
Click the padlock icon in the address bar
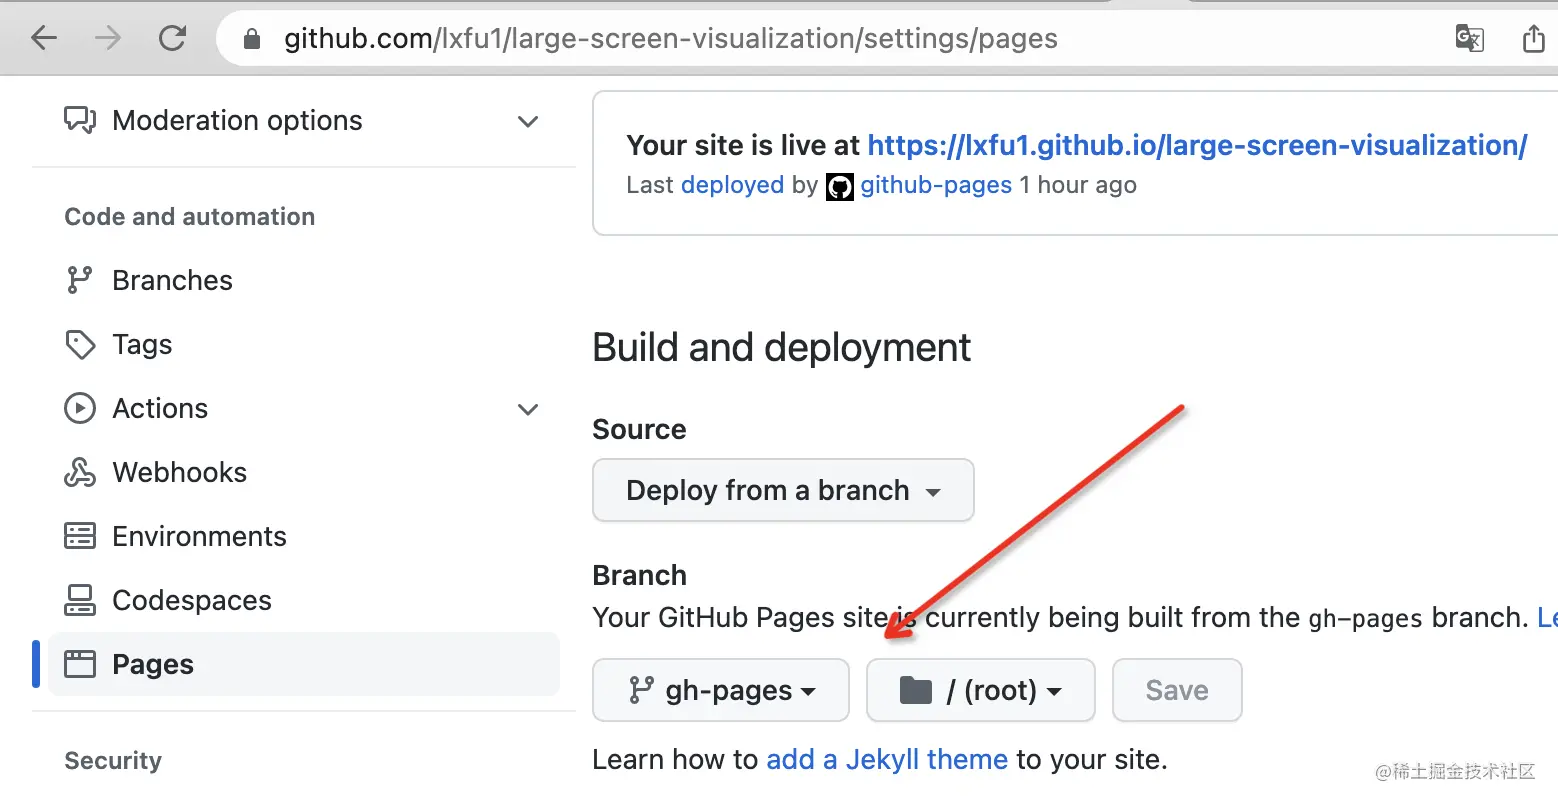pos(252,39)
